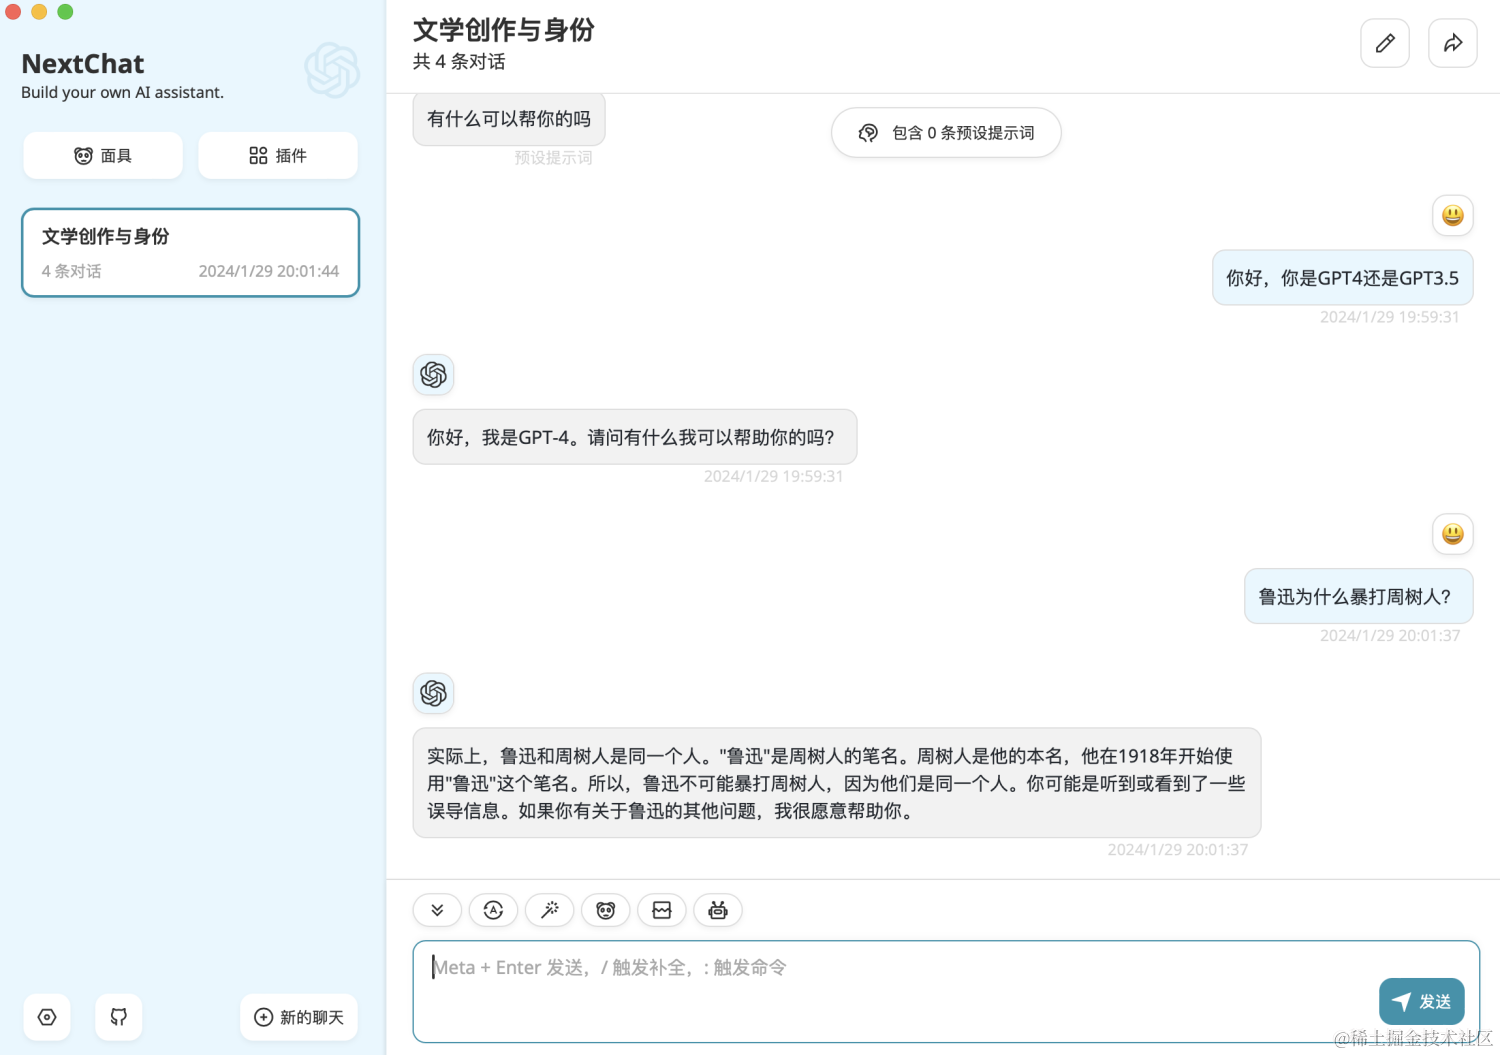Toggle the auto theme icon in chat toolbar
The width and height of the screenshot is (1500, 1055).
tap(493, 910)
